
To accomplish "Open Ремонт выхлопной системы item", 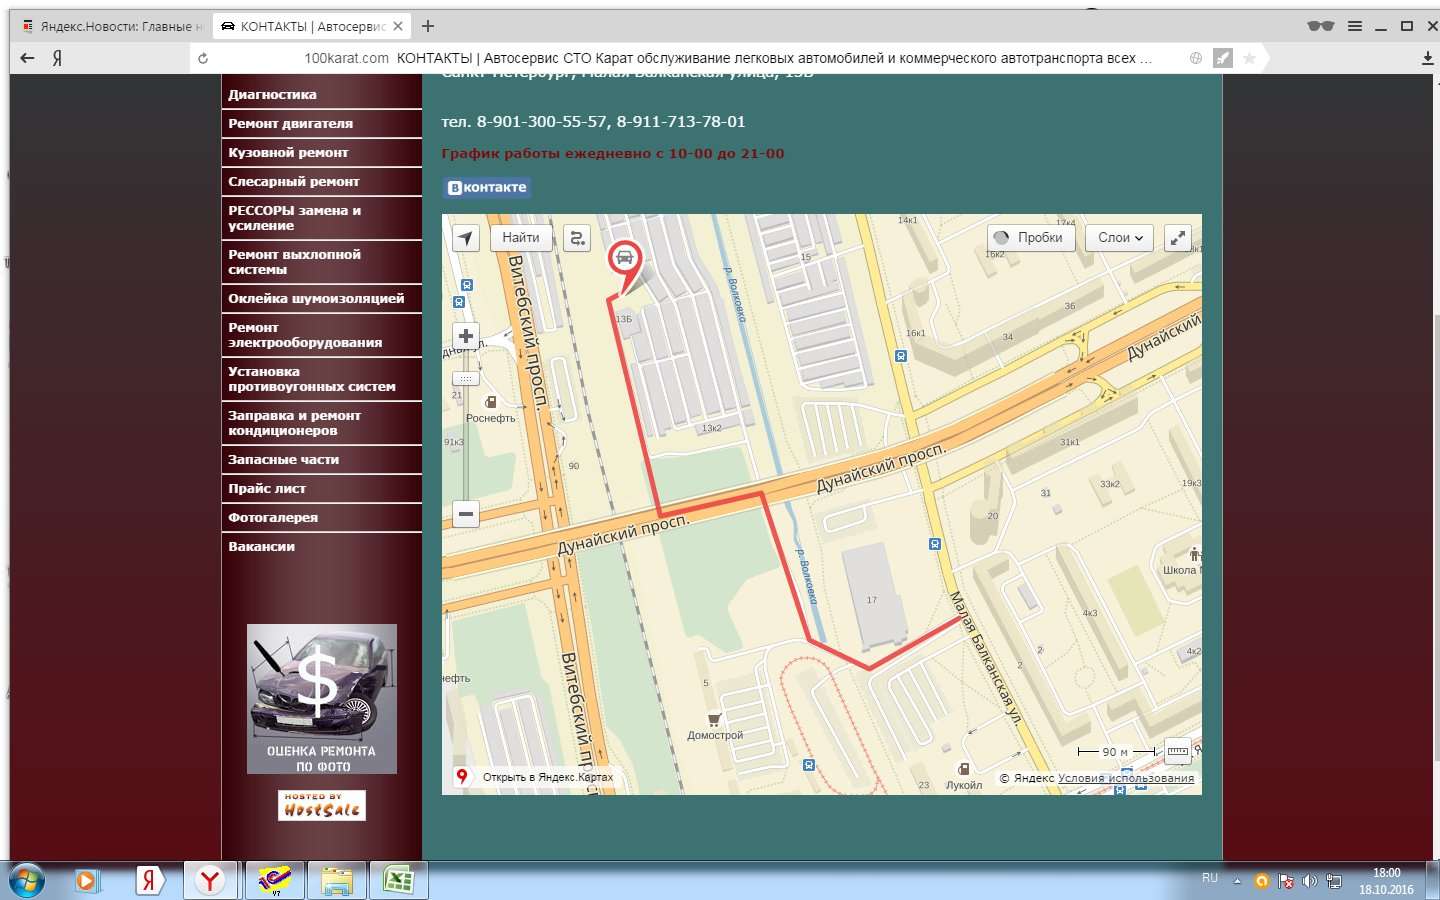I will (322, 262).
